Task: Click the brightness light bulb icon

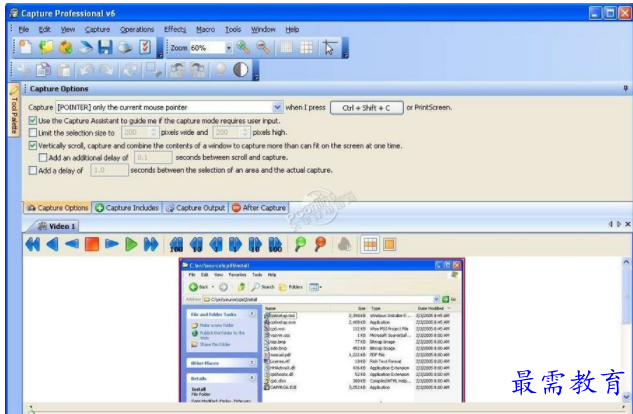Action: point(220,70)
